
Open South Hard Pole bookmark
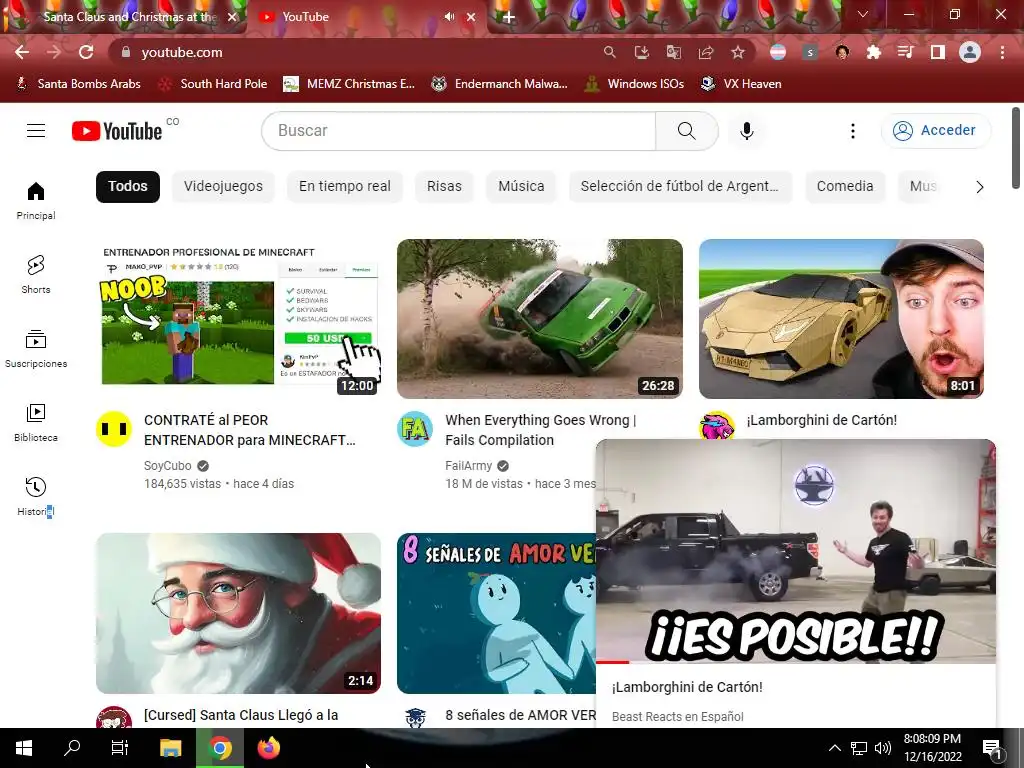(x=214, y=84)
